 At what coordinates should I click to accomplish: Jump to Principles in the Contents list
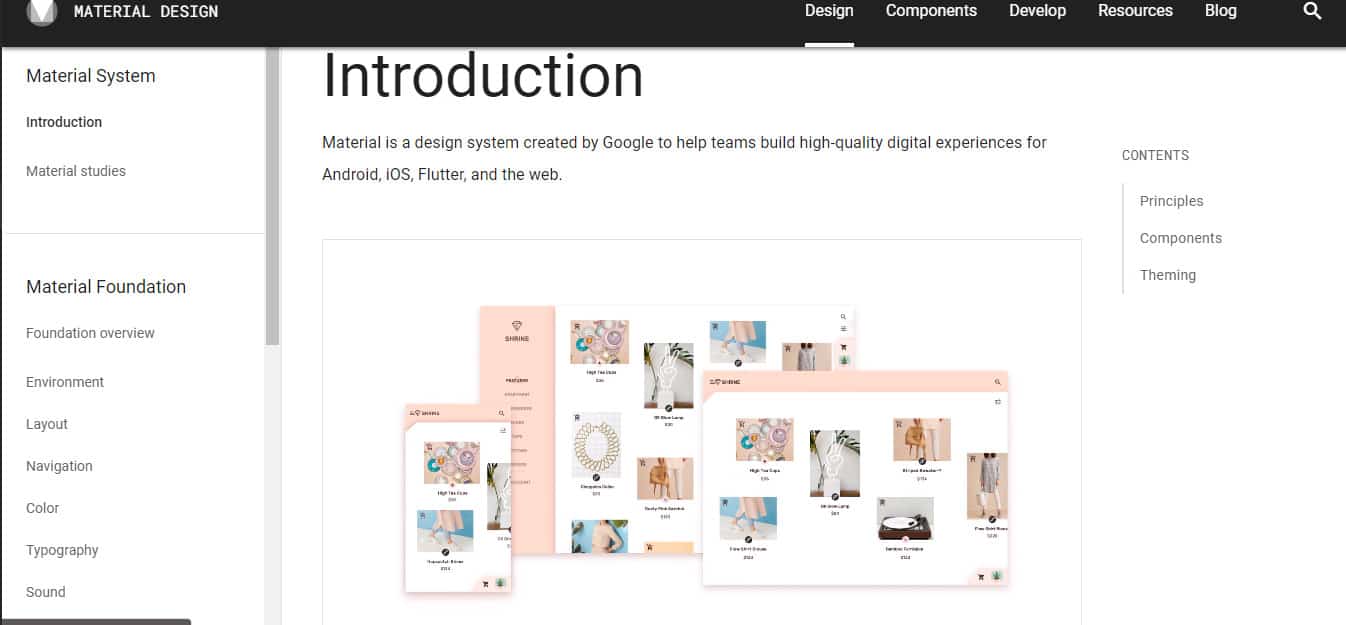click(x=1171, y=200)
